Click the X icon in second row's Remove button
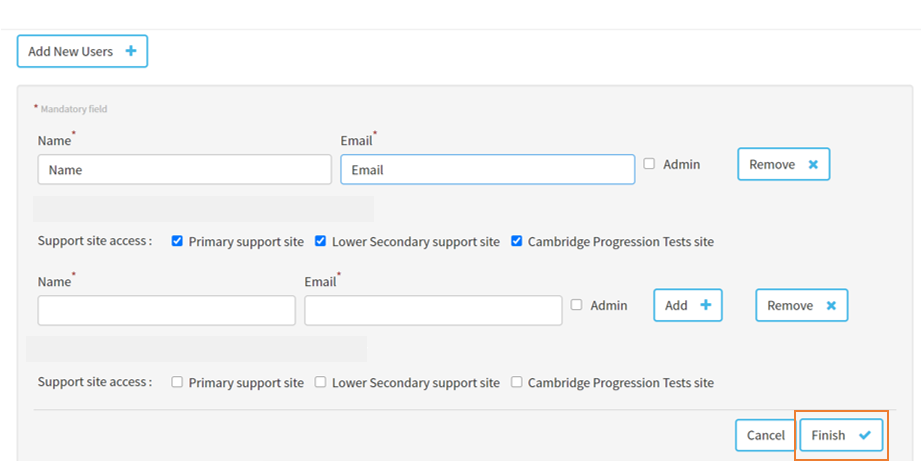 [x=831, y=305]
